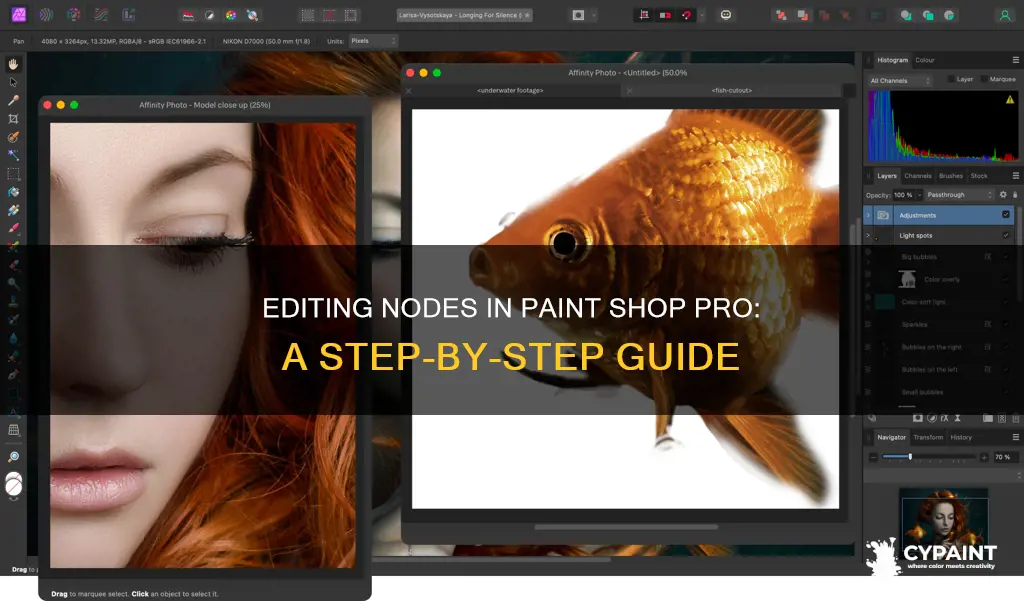Image resolution: width=1024 pixels, height=601 pixels.
Task: Apply Auto Levels from the toolbar
Action: 188,15
